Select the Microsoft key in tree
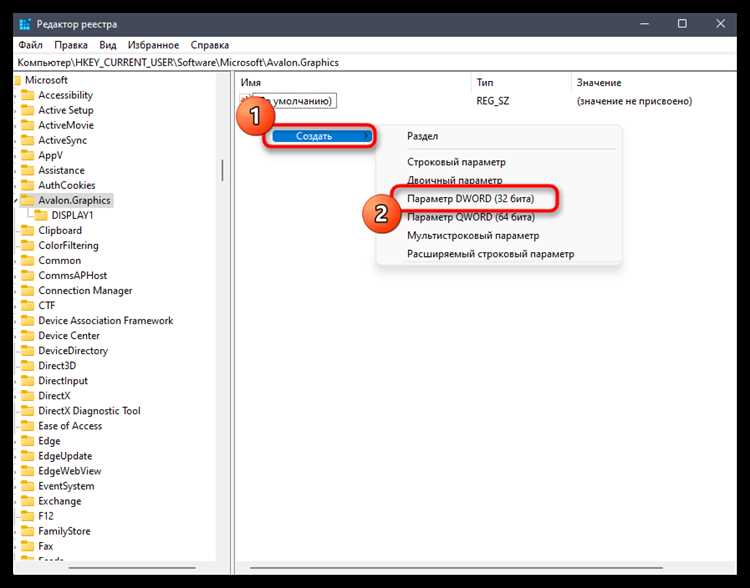 [x=46, y=80]
